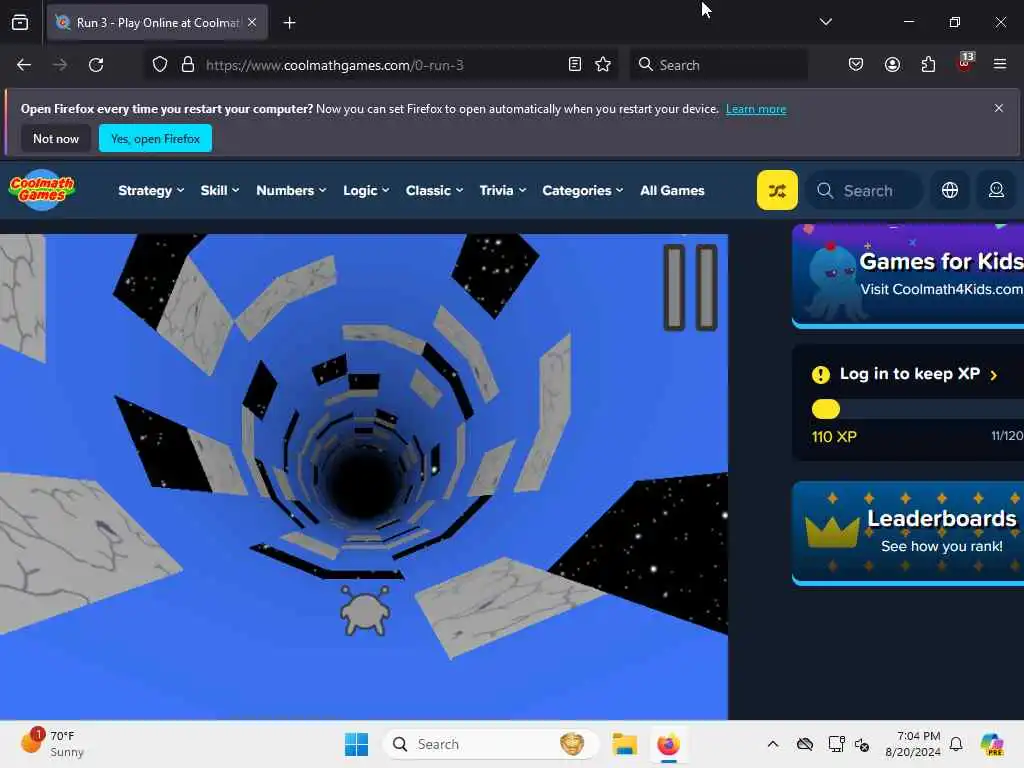The width and height of the screenshot is (1024, 768).
Task: Bookmark this page with the star
Action: (x=603, y=65)
